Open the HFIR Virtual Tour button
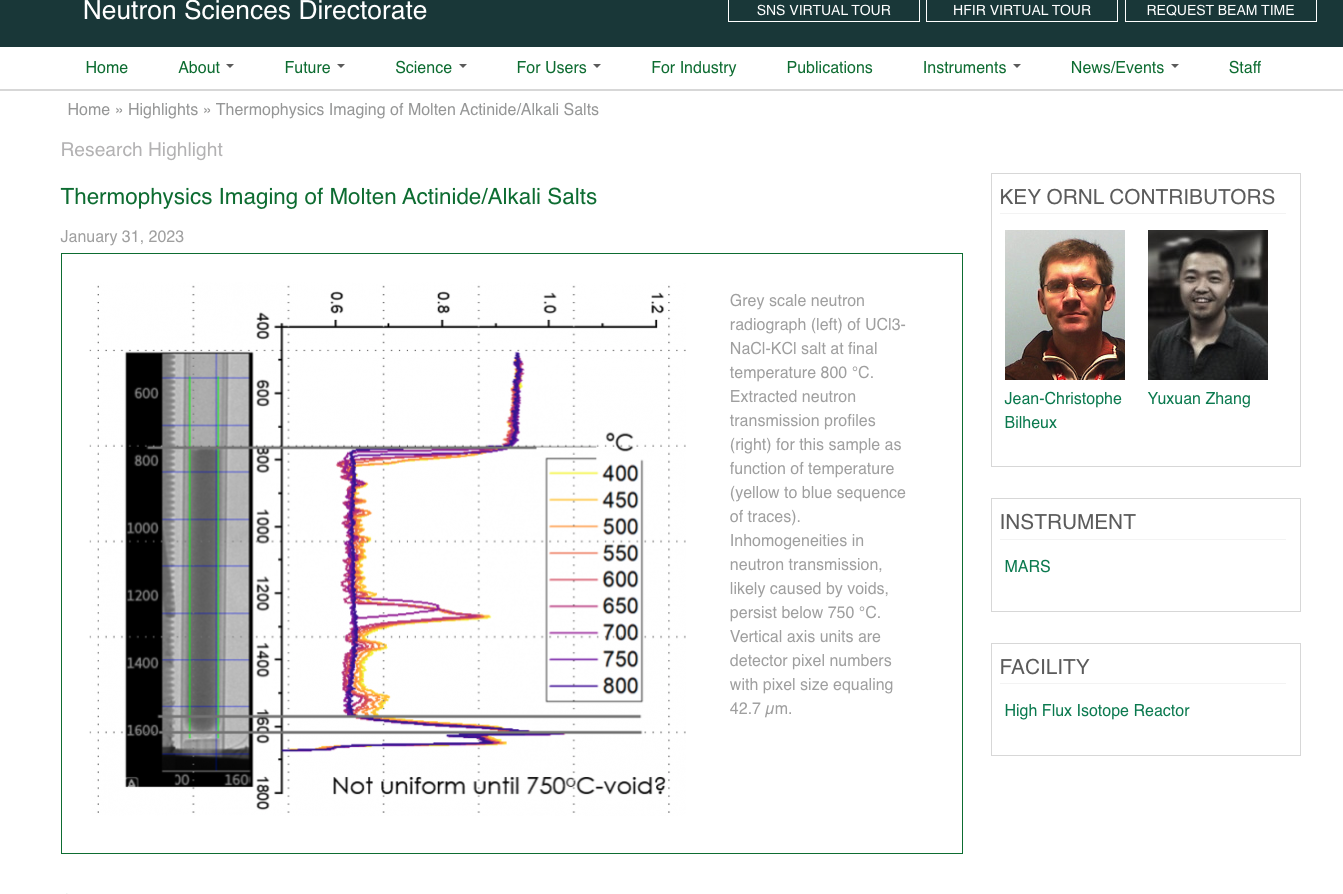Viewport: 1343px width, 894px height. click(1021, 11)
